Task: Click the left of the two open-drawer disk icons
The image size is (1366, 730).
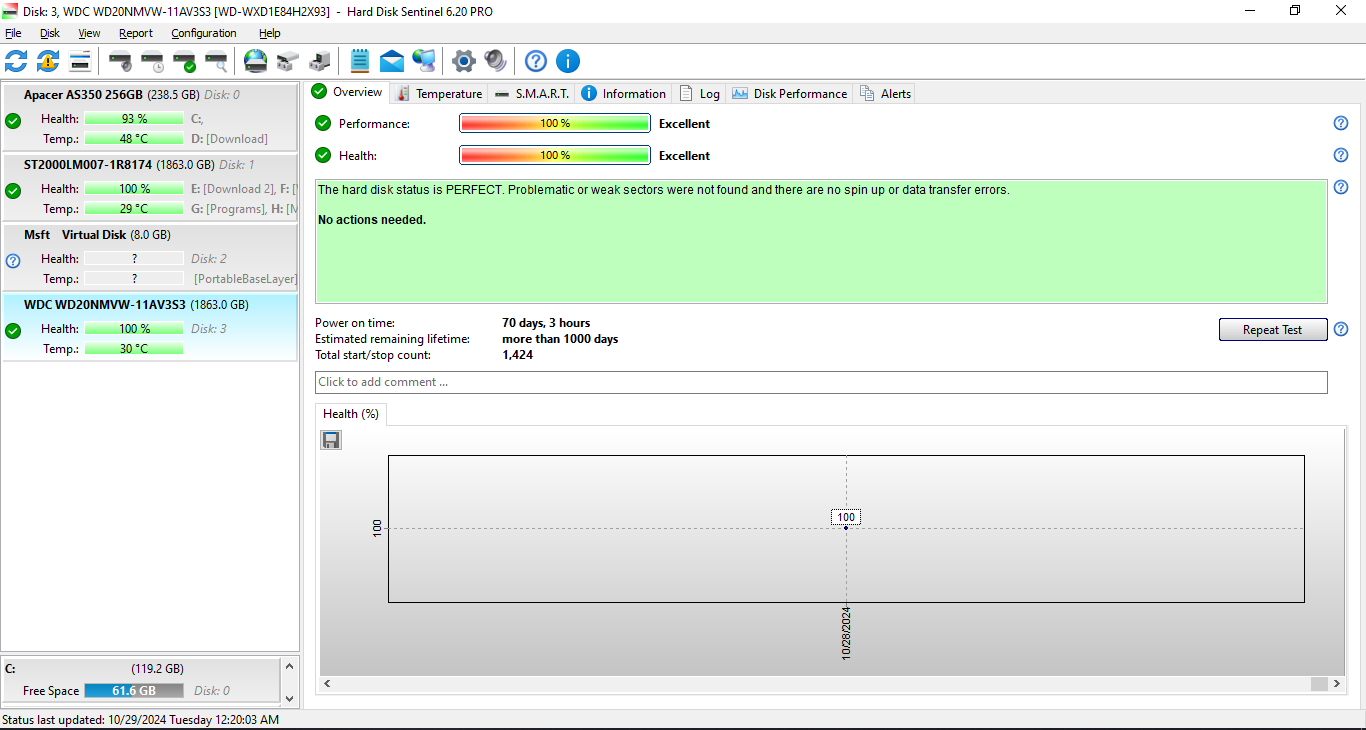Action: point(288,61)
